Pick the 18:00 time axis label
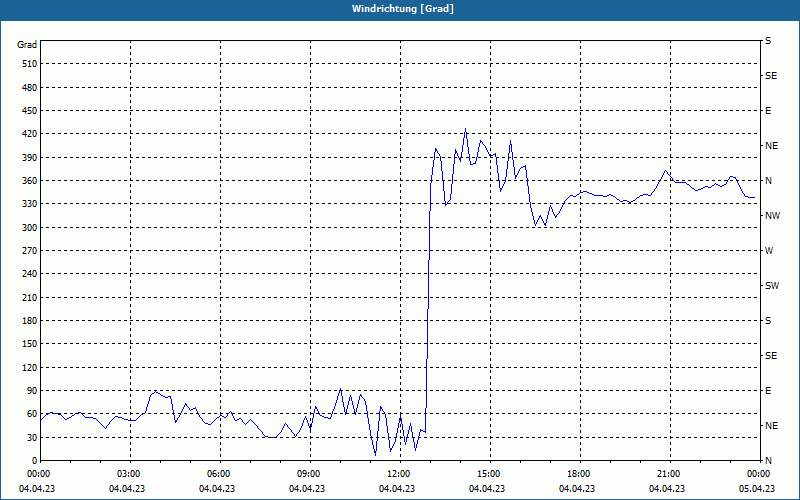This screenshot has height=500, width=800. click(580, 474)
